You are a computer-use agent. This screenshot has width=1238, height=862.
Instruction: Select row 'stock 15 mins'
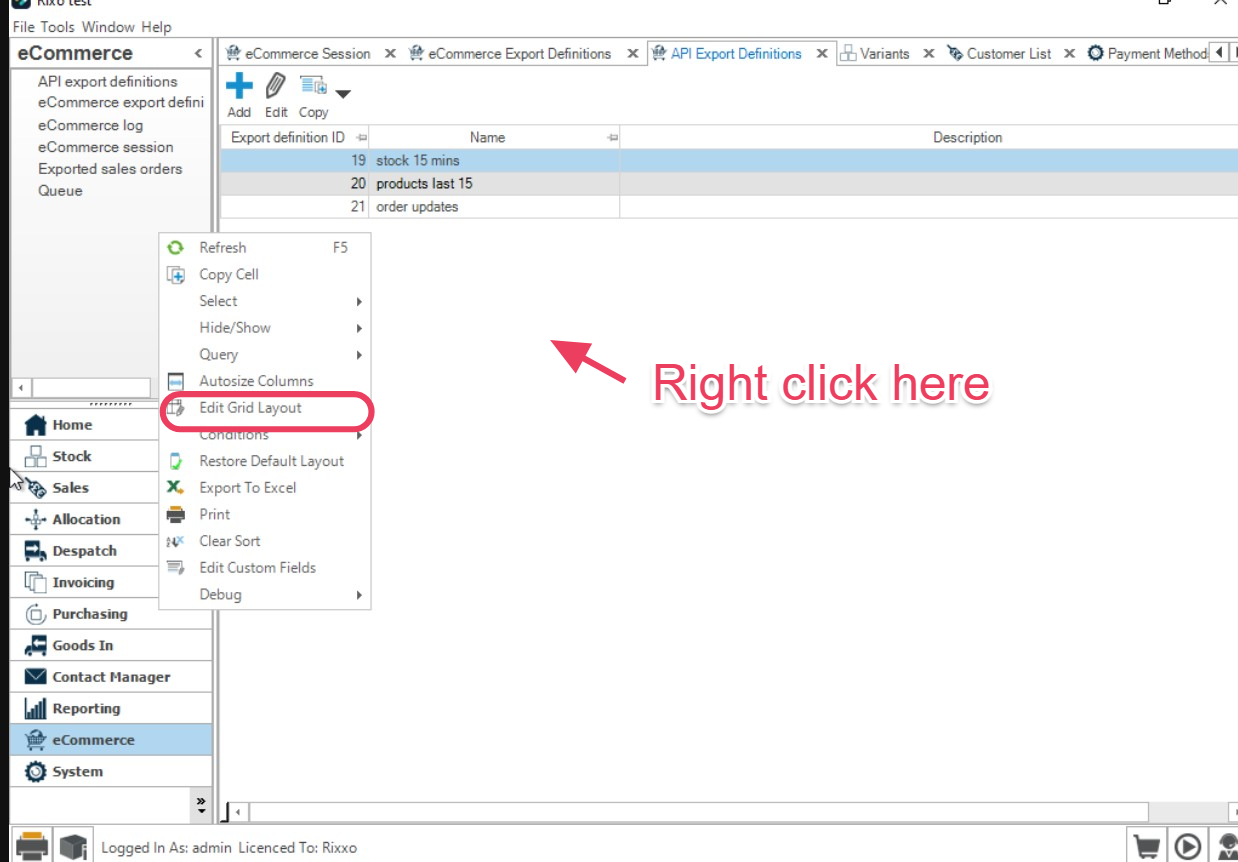pos(729,160)
